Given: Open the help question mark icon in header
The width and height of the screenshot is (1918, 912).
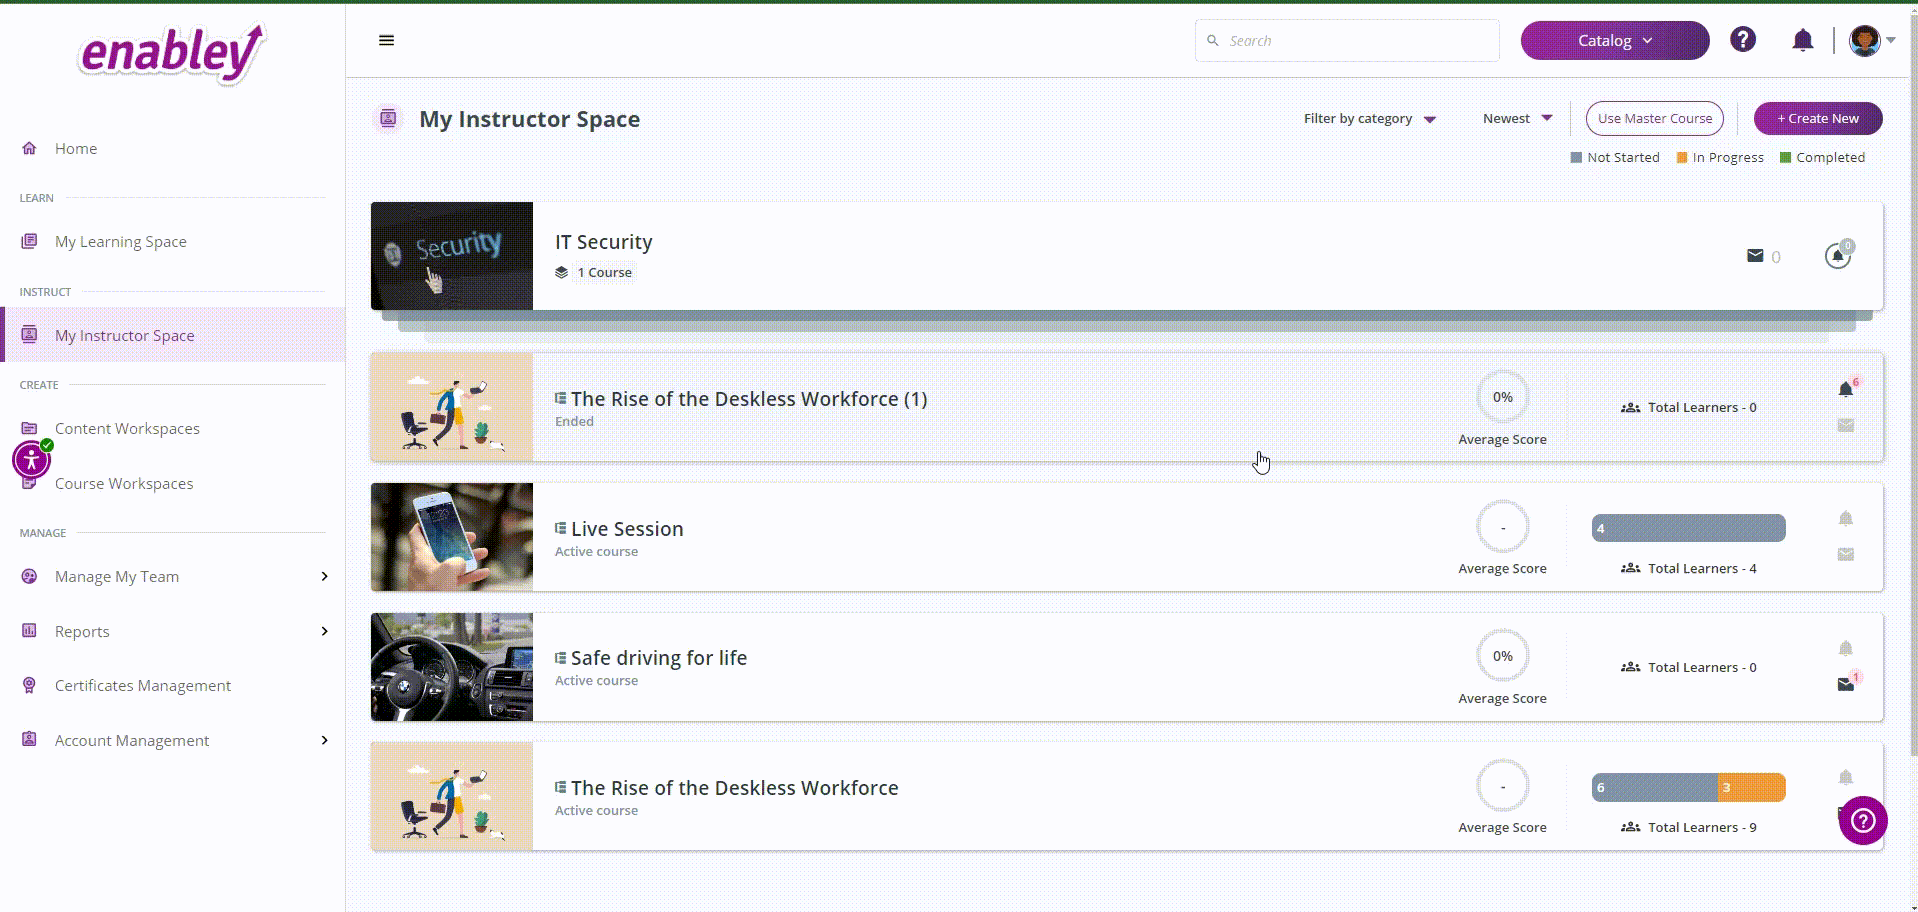Looking at the screenshot, I should (x=1743, y=40).
